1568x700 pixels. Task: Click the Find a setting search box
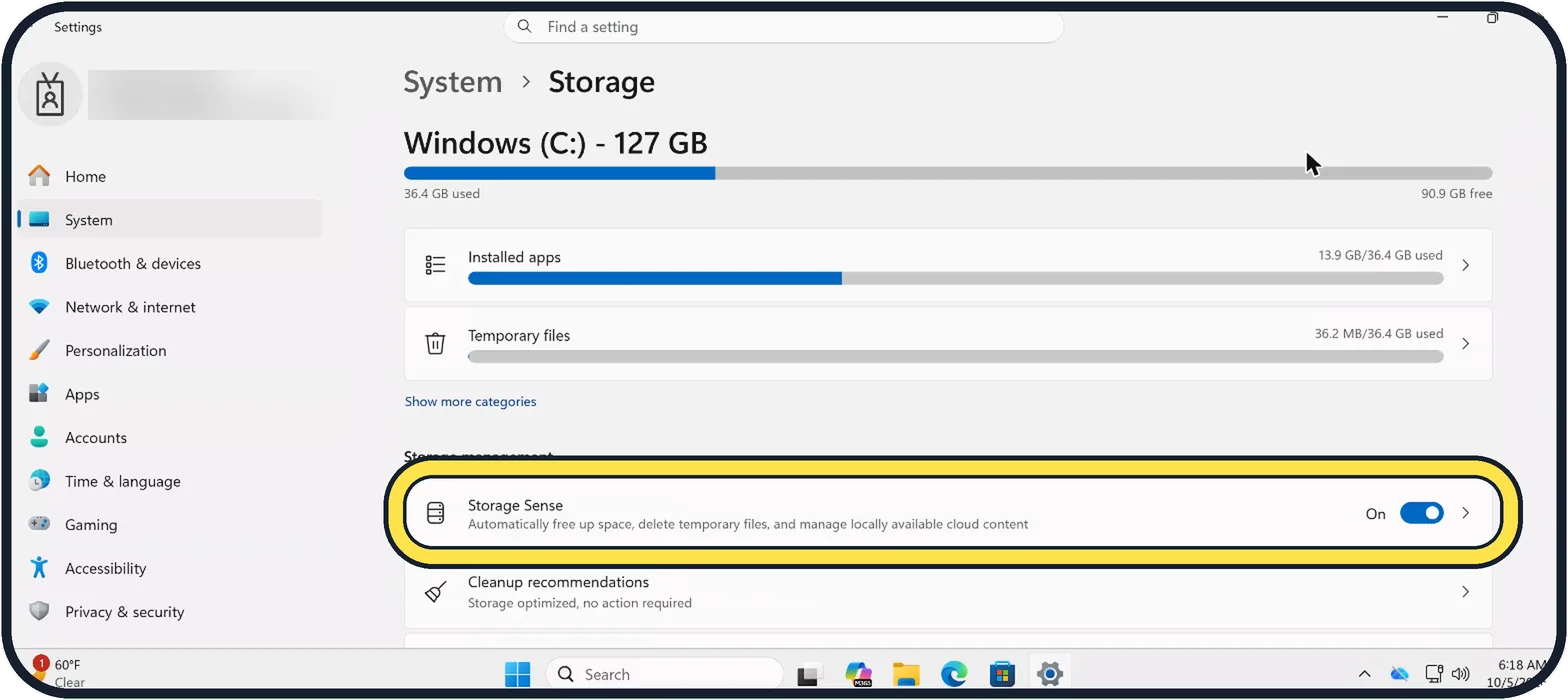(x=783, y=27)
